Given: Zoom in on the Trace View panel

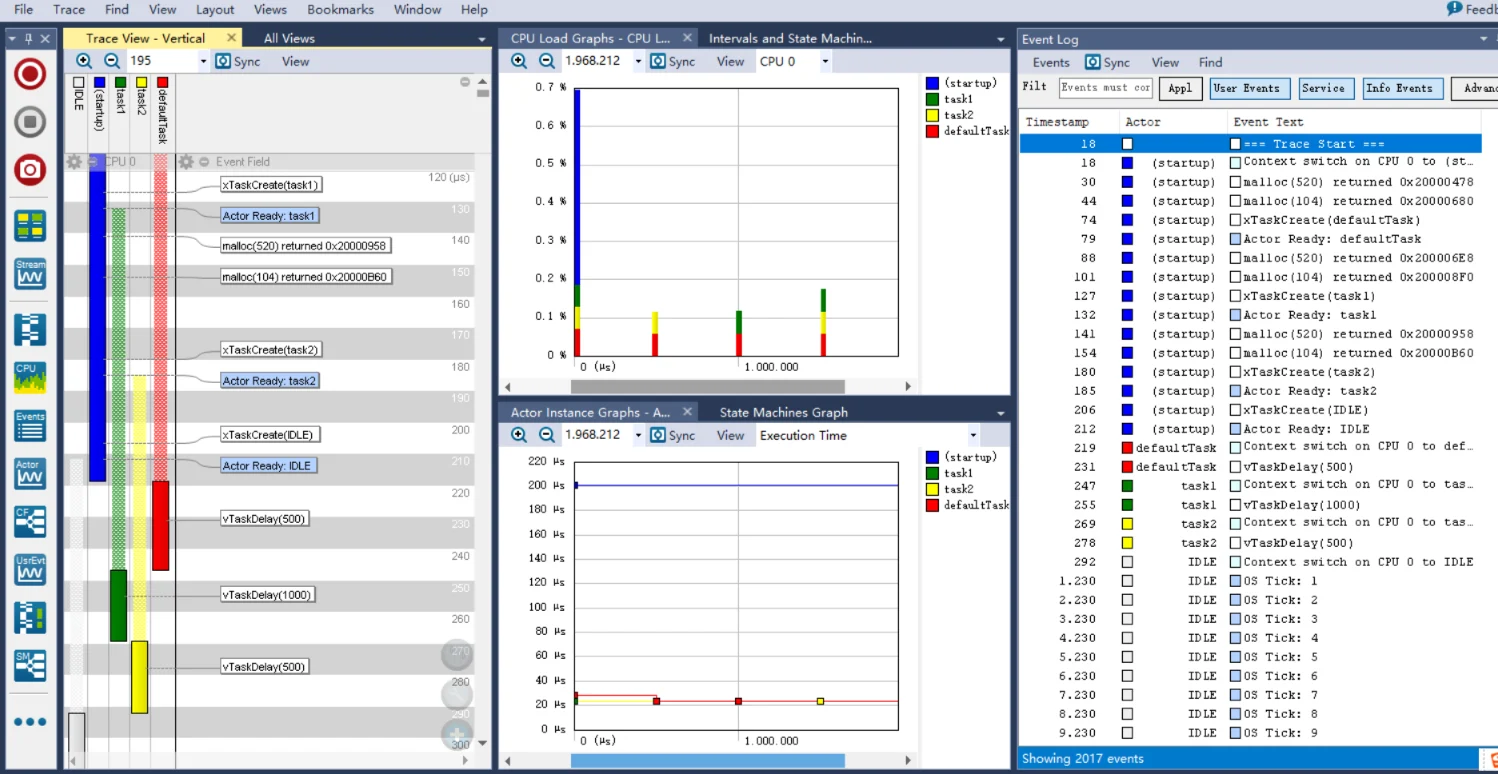Looking at the screenshot, I should 84,61.
